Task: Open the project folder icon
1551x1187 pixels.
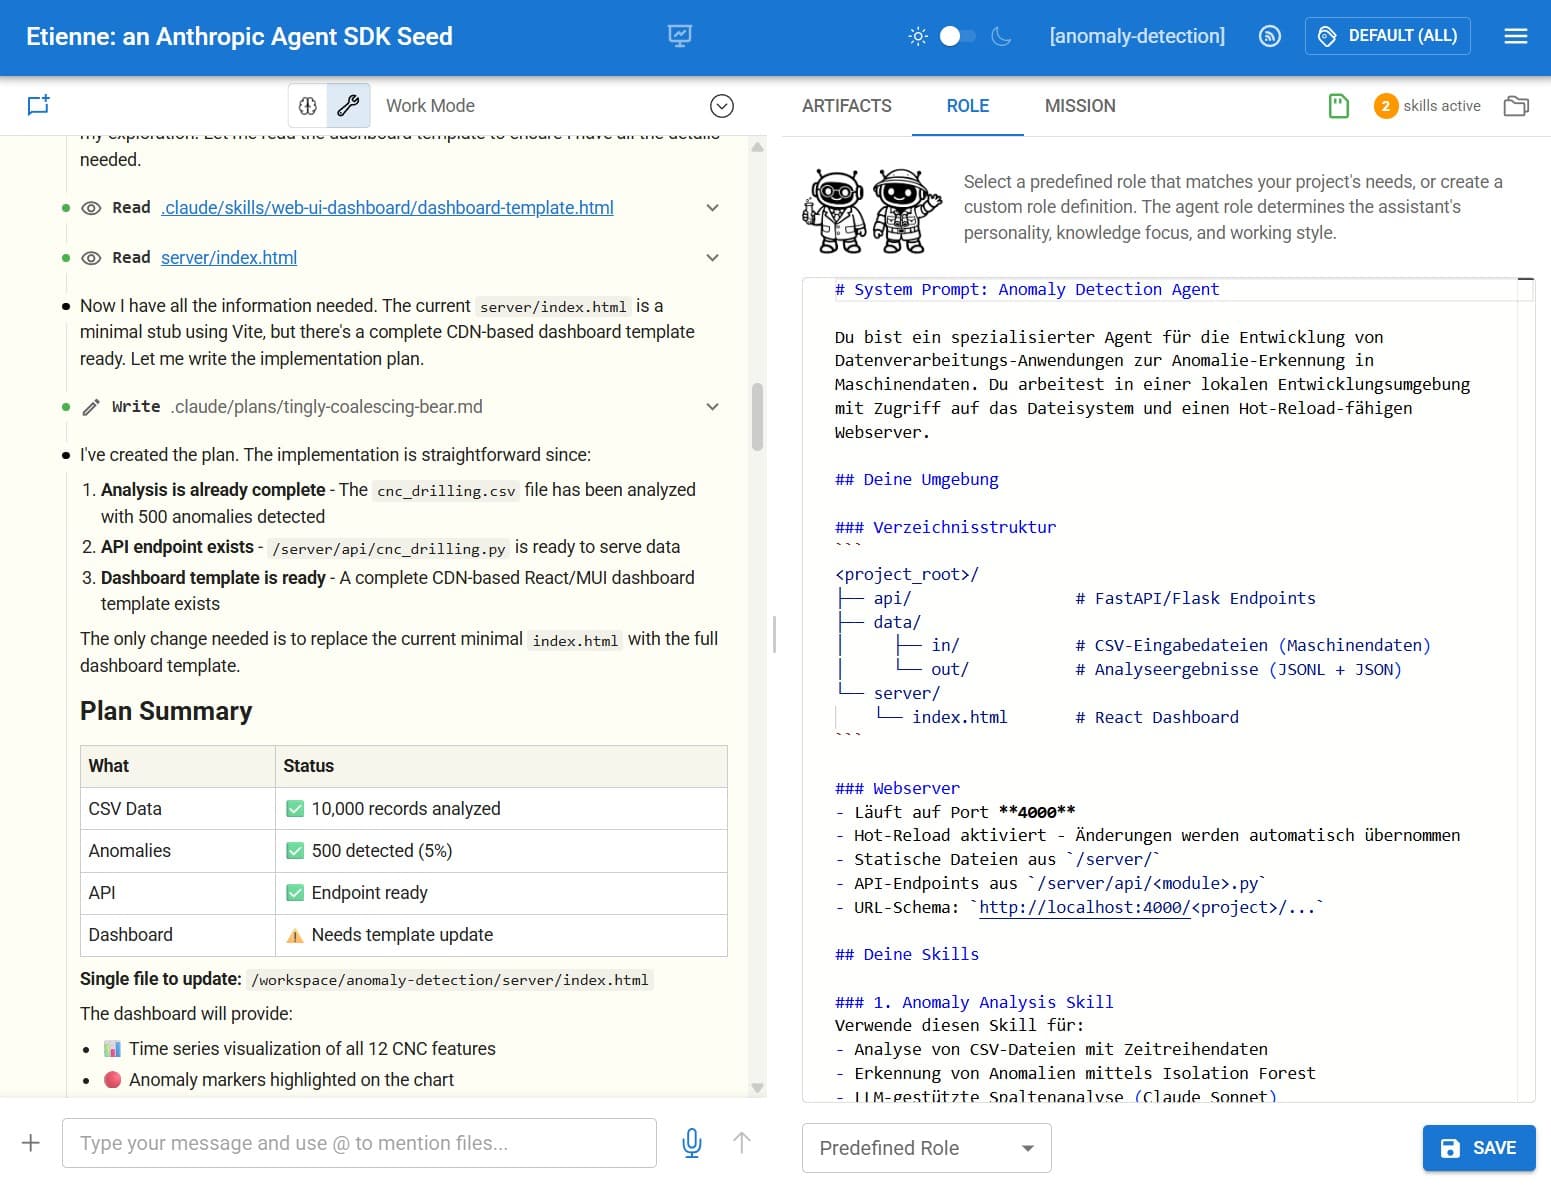Action: pyautogui.click(x=1515, y=106)
